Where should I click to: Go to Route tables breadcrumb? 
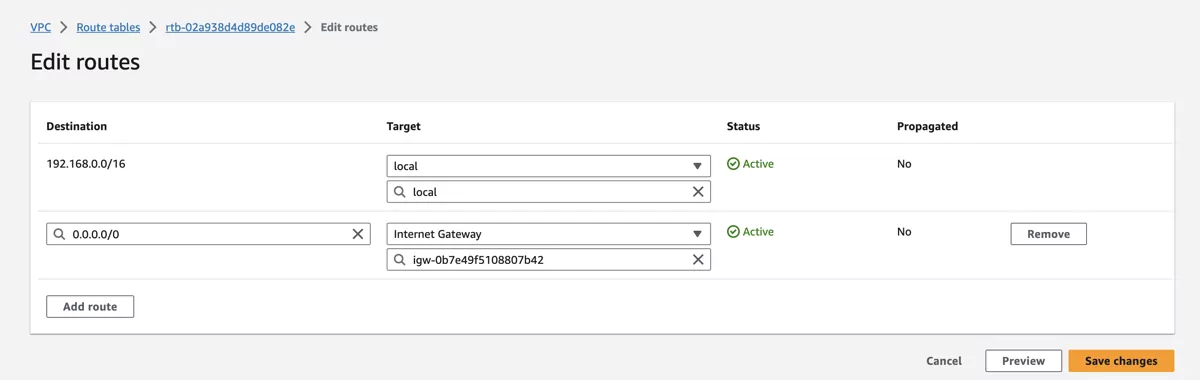click(x=108, y=27)
